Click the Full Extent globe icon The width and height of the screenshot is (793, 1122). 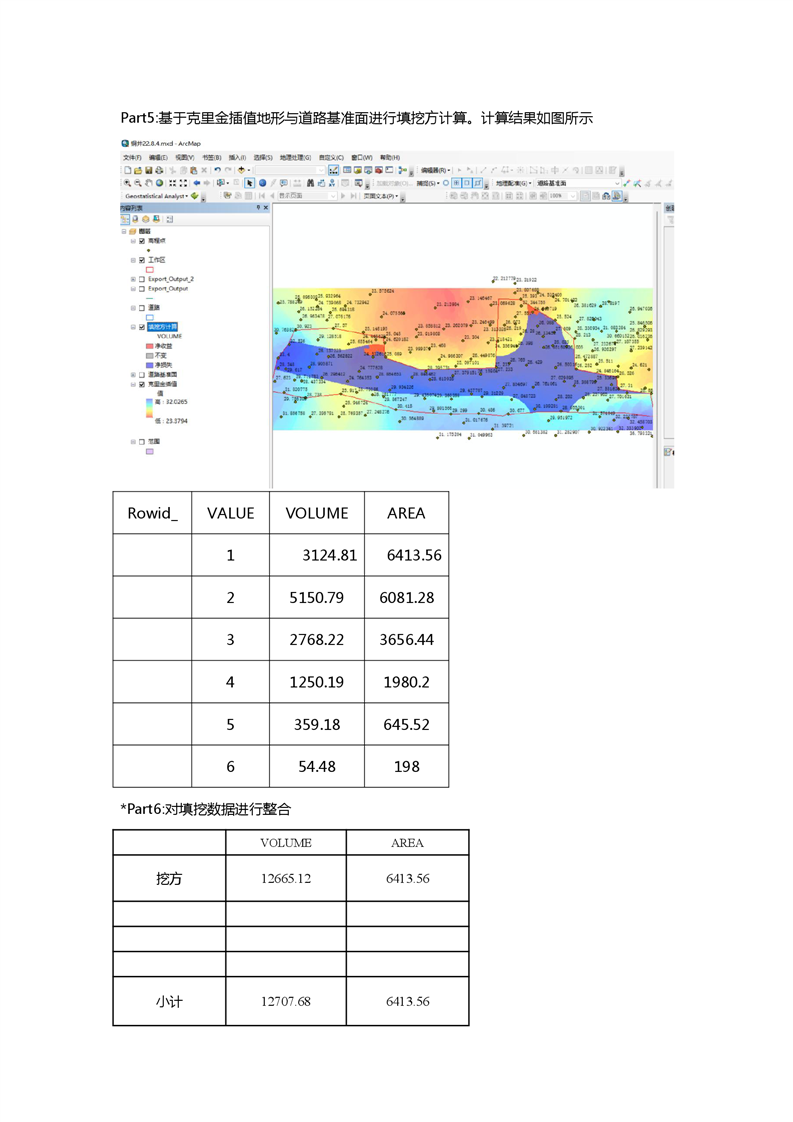[160, 184]
